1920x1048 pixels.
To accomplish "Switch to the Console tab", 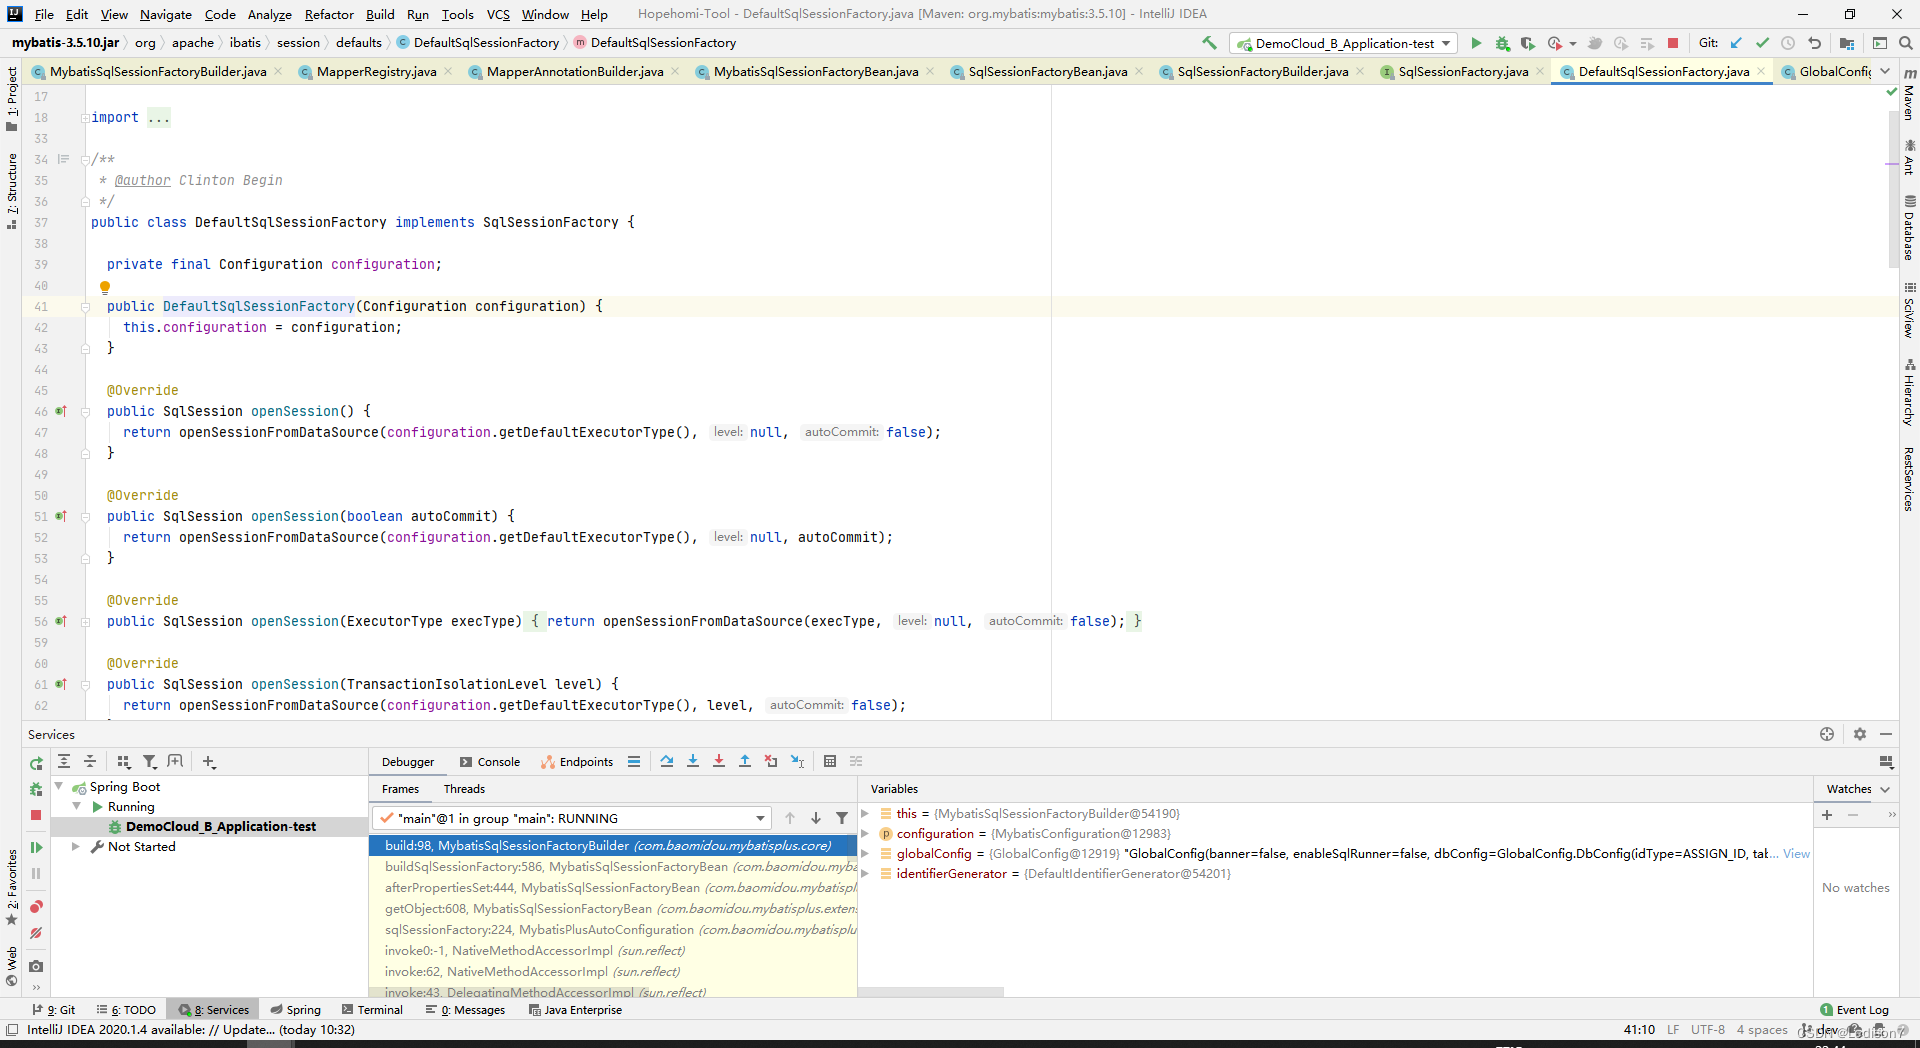I will point(490,762).
